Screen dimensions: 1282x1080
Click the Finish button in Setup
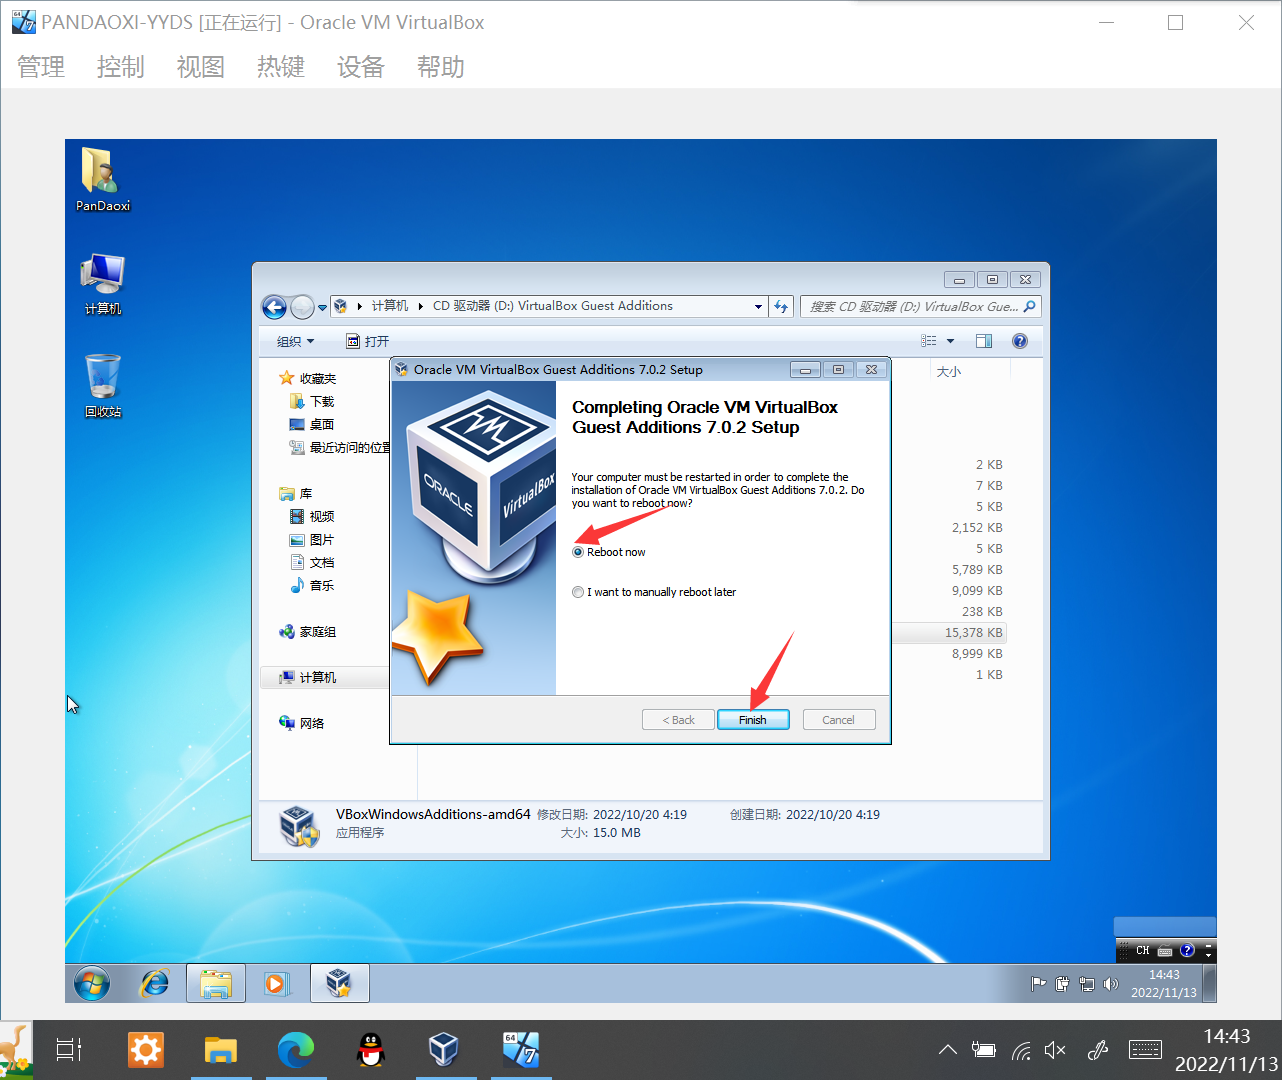click(x=753, y=720)
